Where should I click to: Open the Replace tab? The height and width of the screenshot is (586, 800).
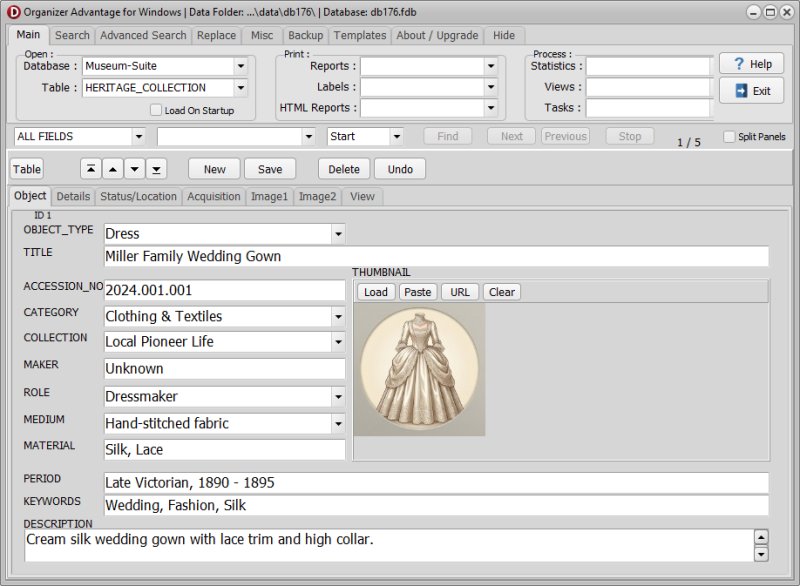tap(216, 35)
